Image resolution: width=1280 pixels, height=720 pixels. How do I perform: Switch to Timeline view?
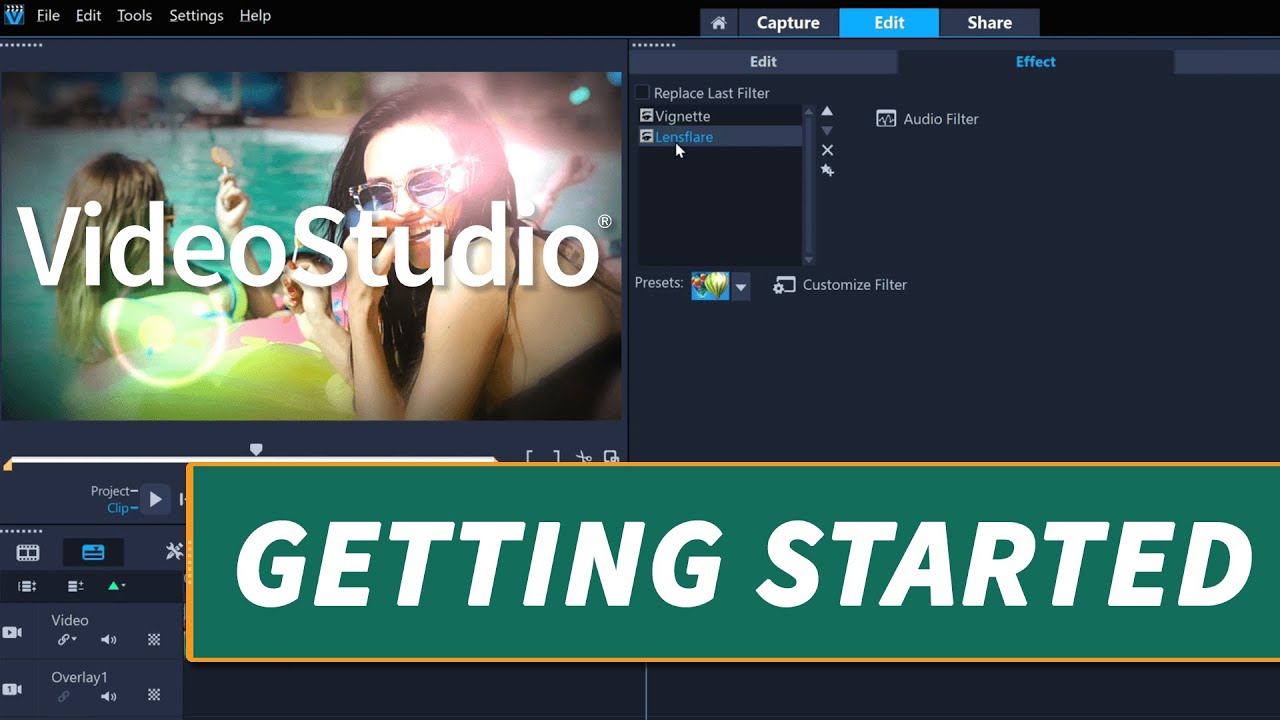click(x=93, y=552)
